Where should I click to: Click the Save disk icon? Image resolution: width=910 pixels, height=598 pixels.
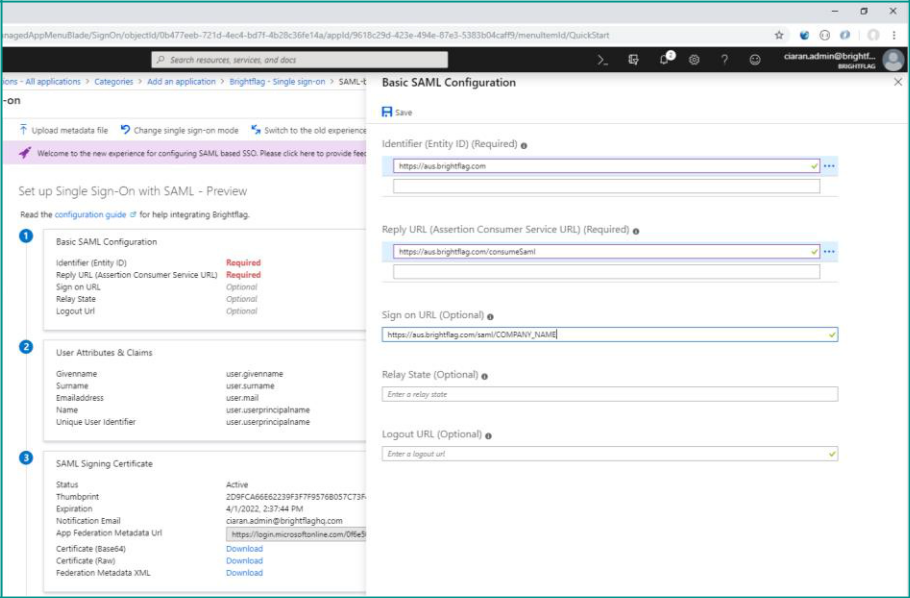(387, 112)
